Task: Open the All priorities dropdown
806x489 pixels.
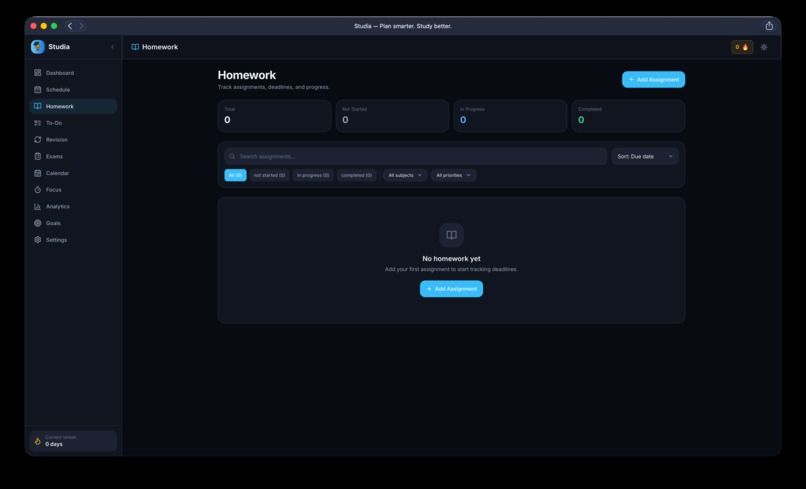Action: pyautogui.click(x=453, y=175)
